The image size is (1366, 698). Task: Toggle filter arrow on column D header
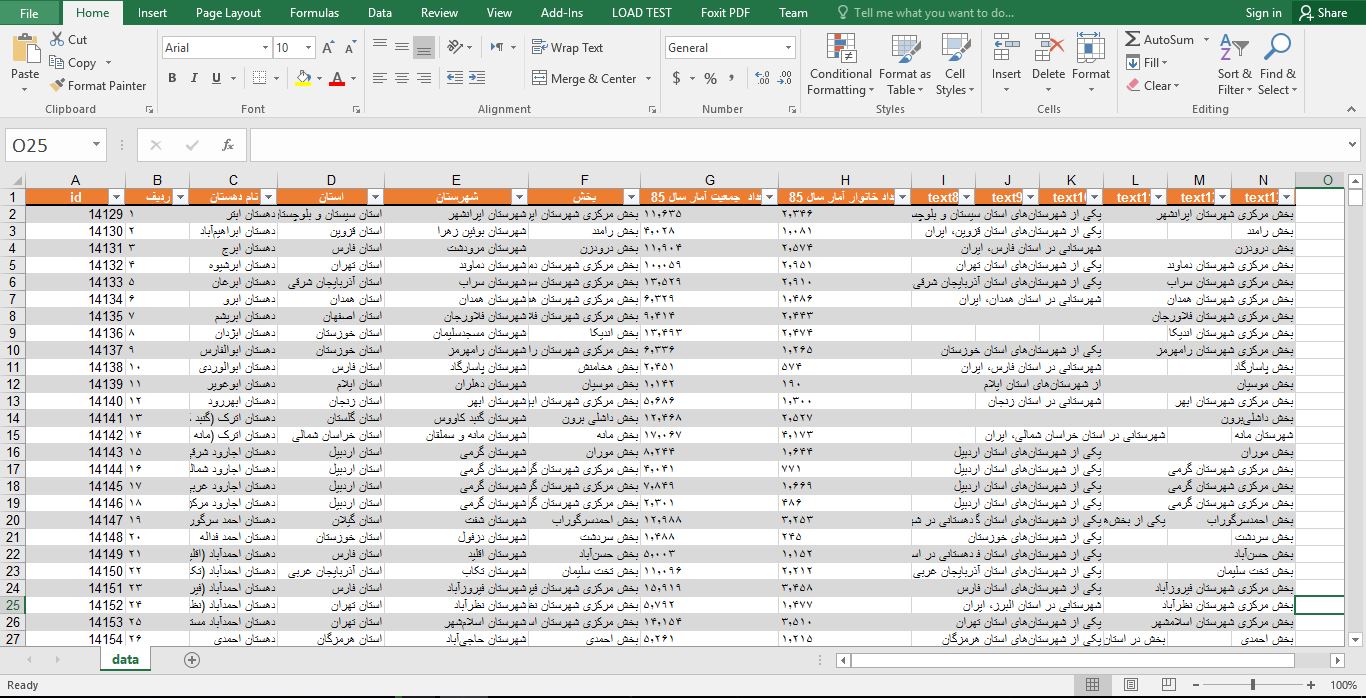tap(375, 197)
